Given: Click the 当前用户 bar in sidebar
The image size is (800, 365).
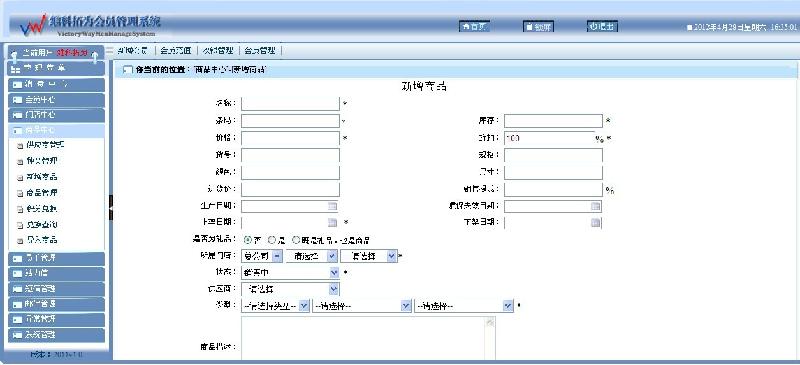Looking at the screenshot, I should pyautogui.click(x=56, y=53).
